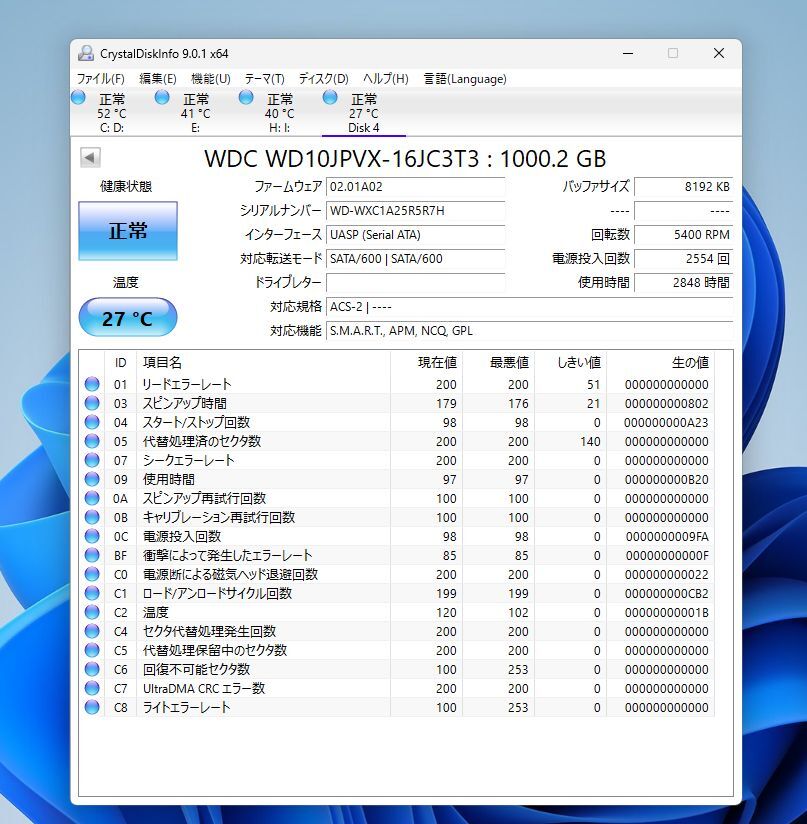Select the E: disk at 41 °C
This screenshot has width=807, height=824.
pyautogui.click(x=195, y=113)
